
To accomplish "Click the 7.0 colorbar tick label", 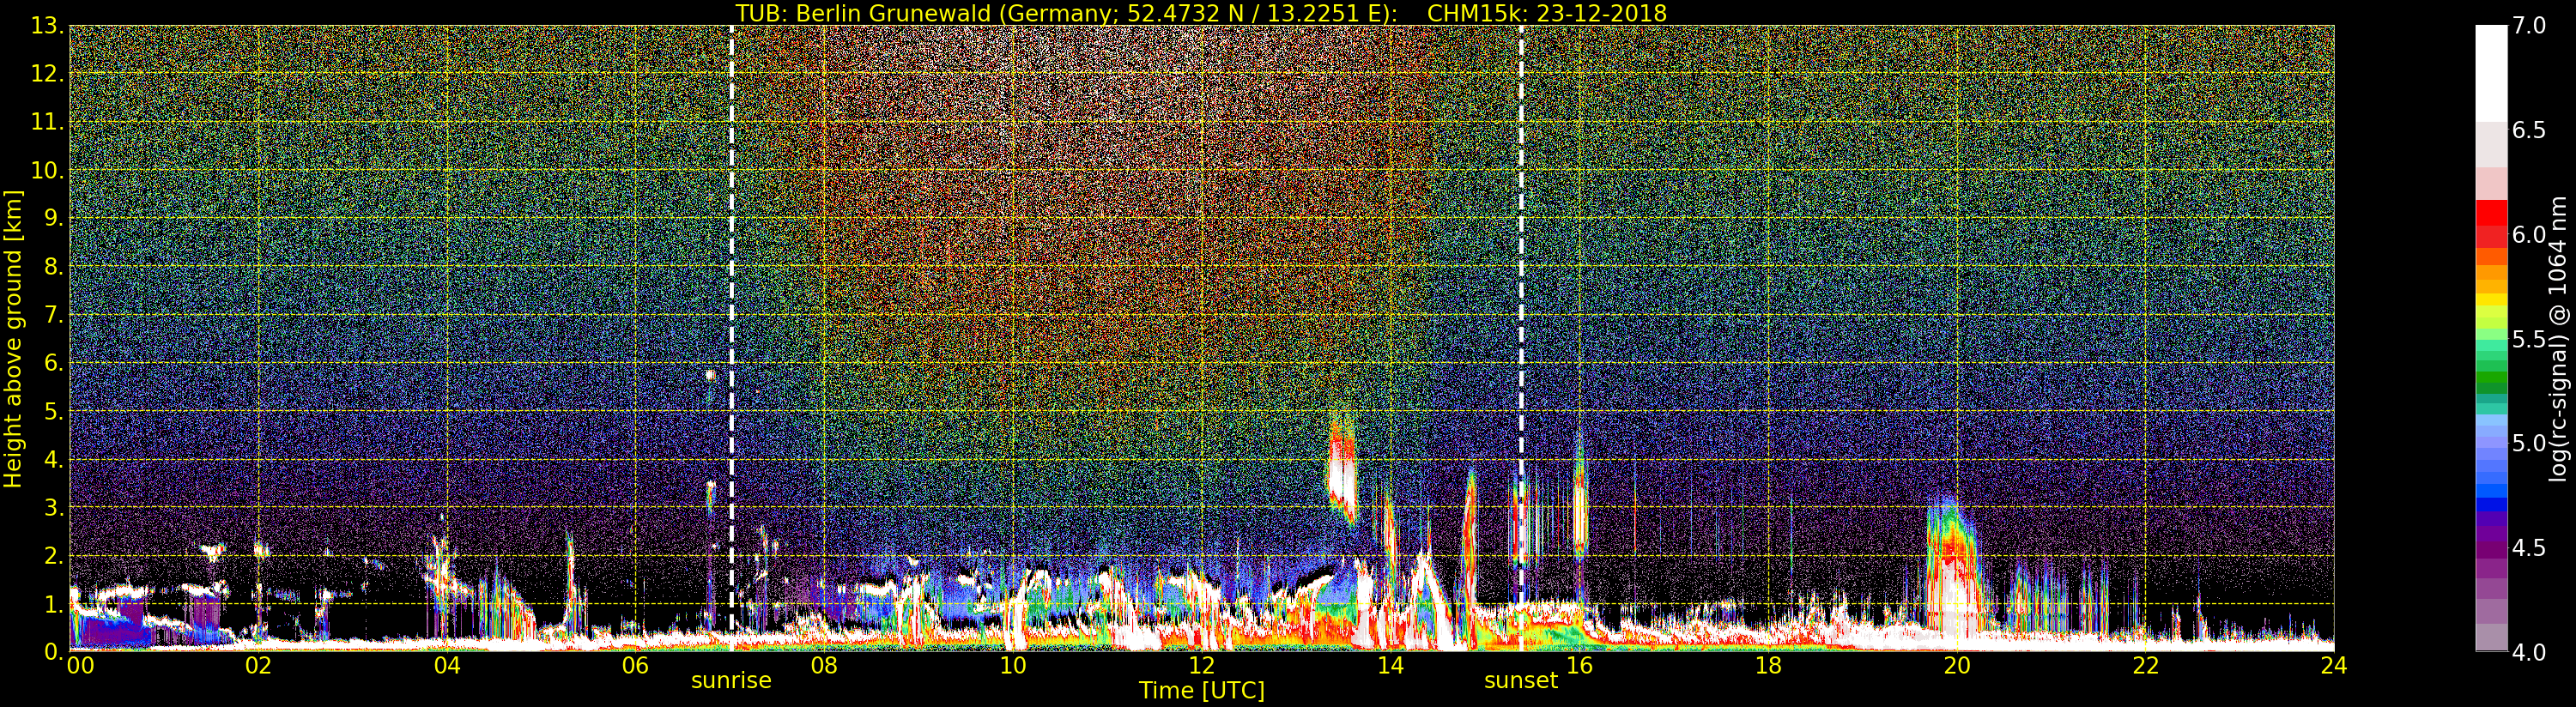I will coord(2529,26).
